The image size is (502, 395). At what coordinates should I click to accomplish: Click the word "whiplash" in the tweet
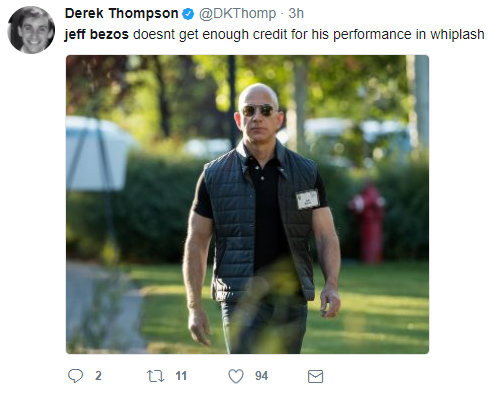457,34
